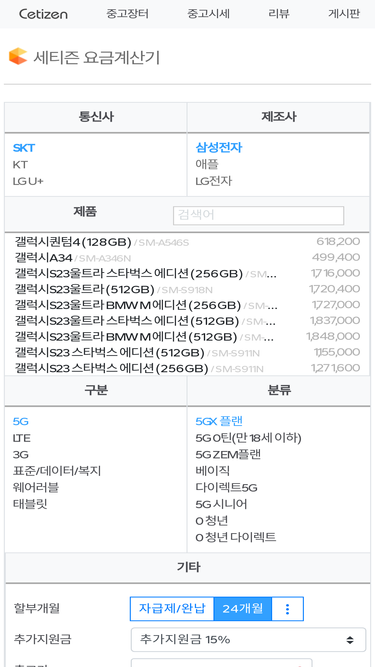
Task: Select 갤럭시A34 from product list
Action: (43, 258)
